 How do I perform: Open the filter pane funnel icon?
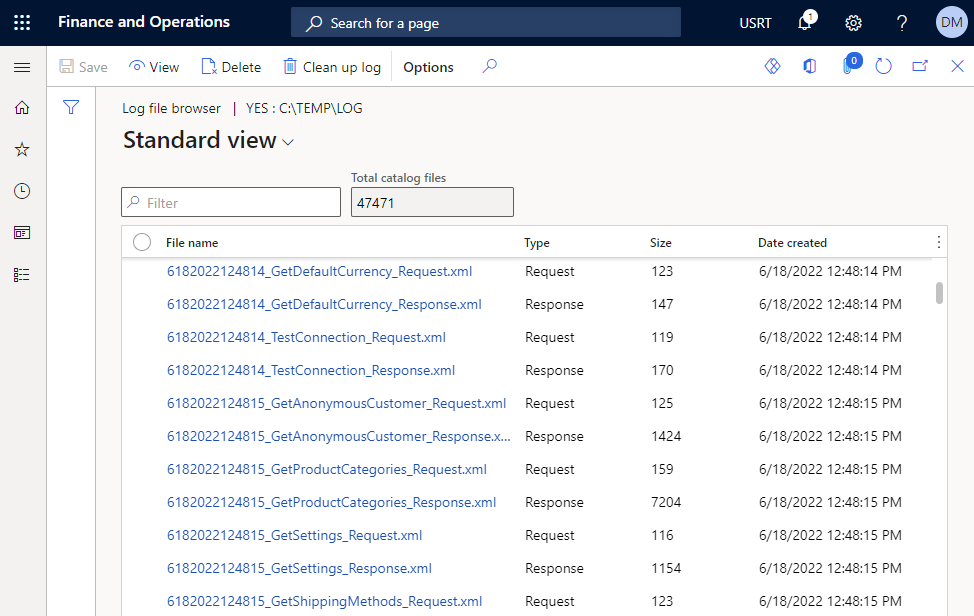71,108
